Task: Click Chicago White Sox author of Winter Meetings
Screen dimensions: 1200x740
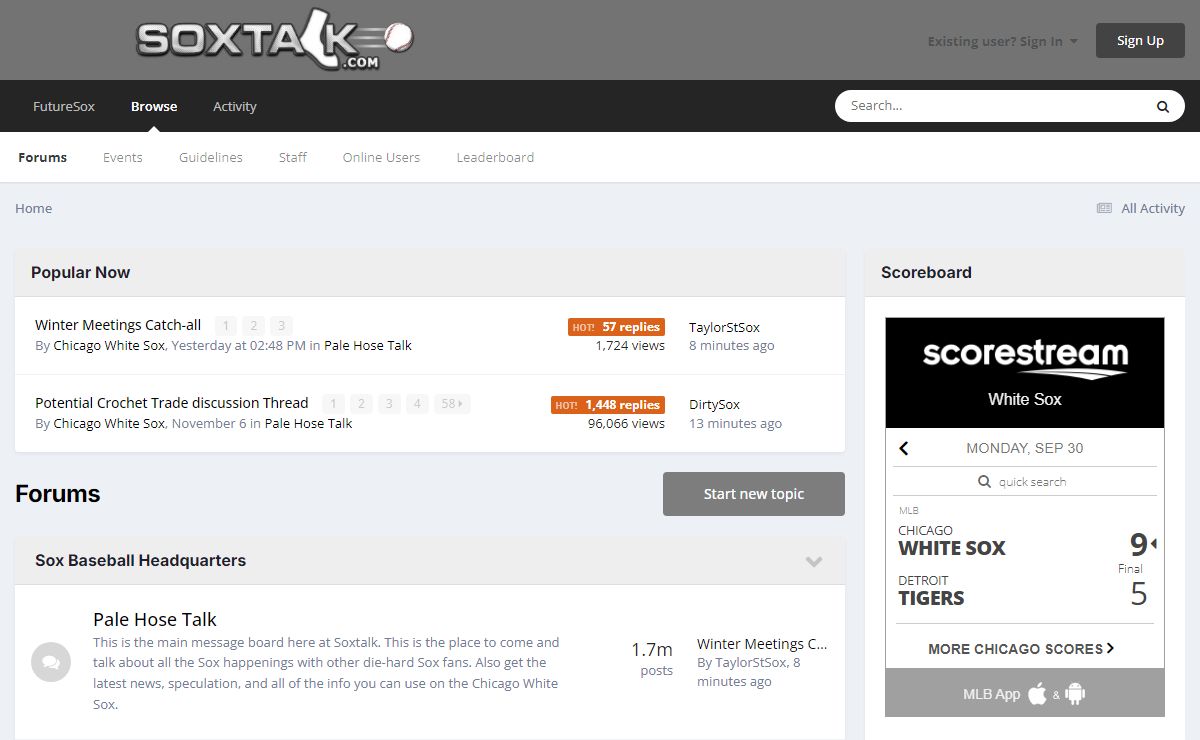Action: pos(109,346)
